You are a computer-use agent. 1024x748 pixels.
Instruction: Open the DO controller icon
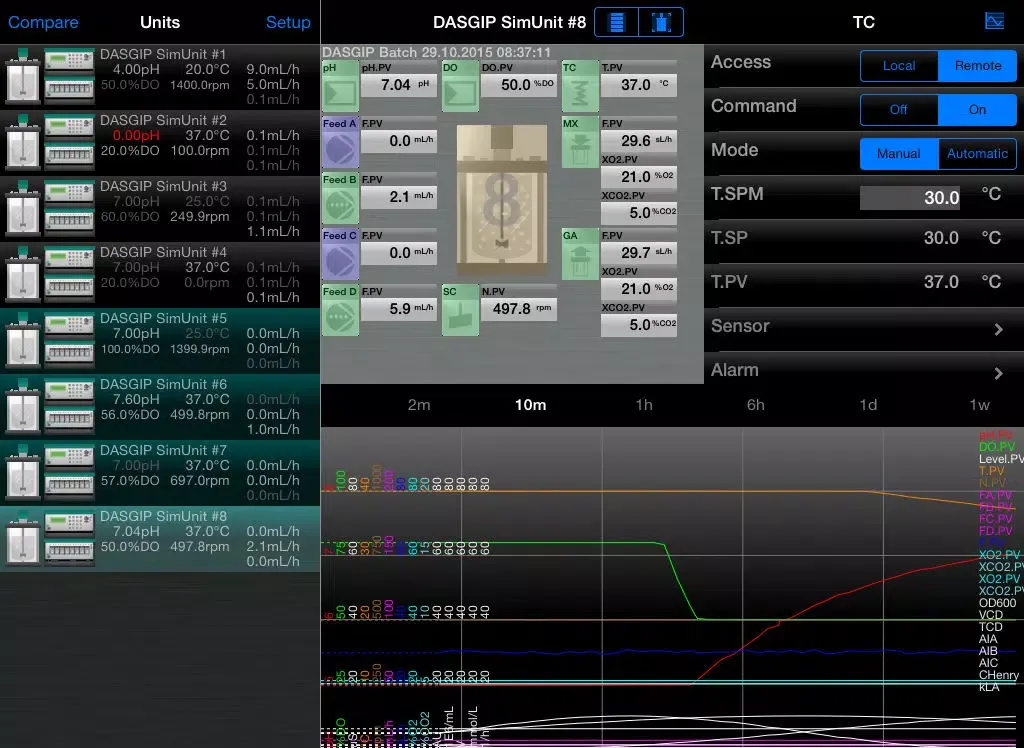click(x=460, y=86)
